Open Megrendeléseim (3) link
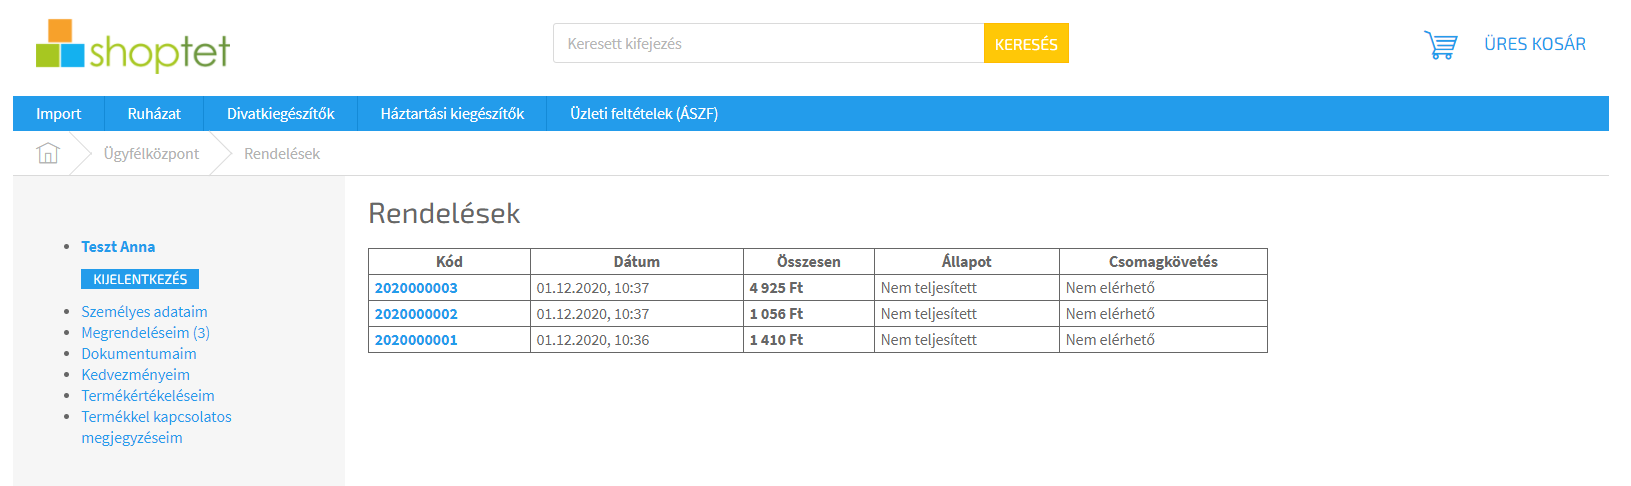Screen dimensions: 1631x486 pyautogui.click(x=145, y=332)
